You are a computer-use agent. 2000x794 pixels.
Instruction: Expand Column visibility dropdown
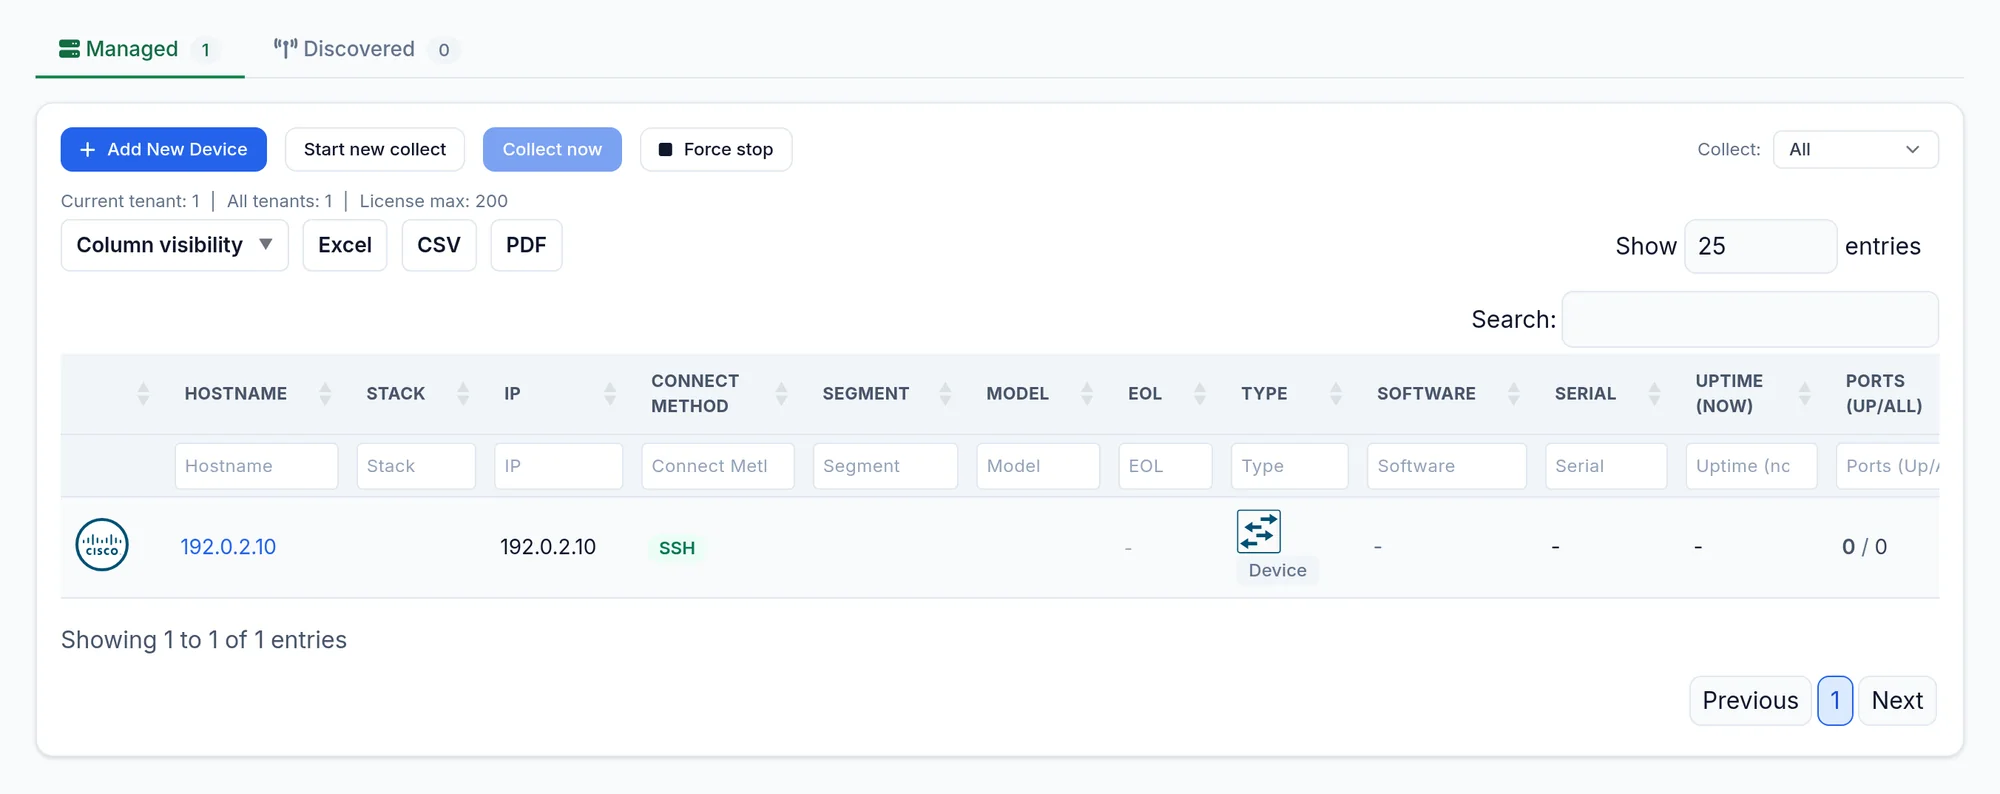[175, 245]
